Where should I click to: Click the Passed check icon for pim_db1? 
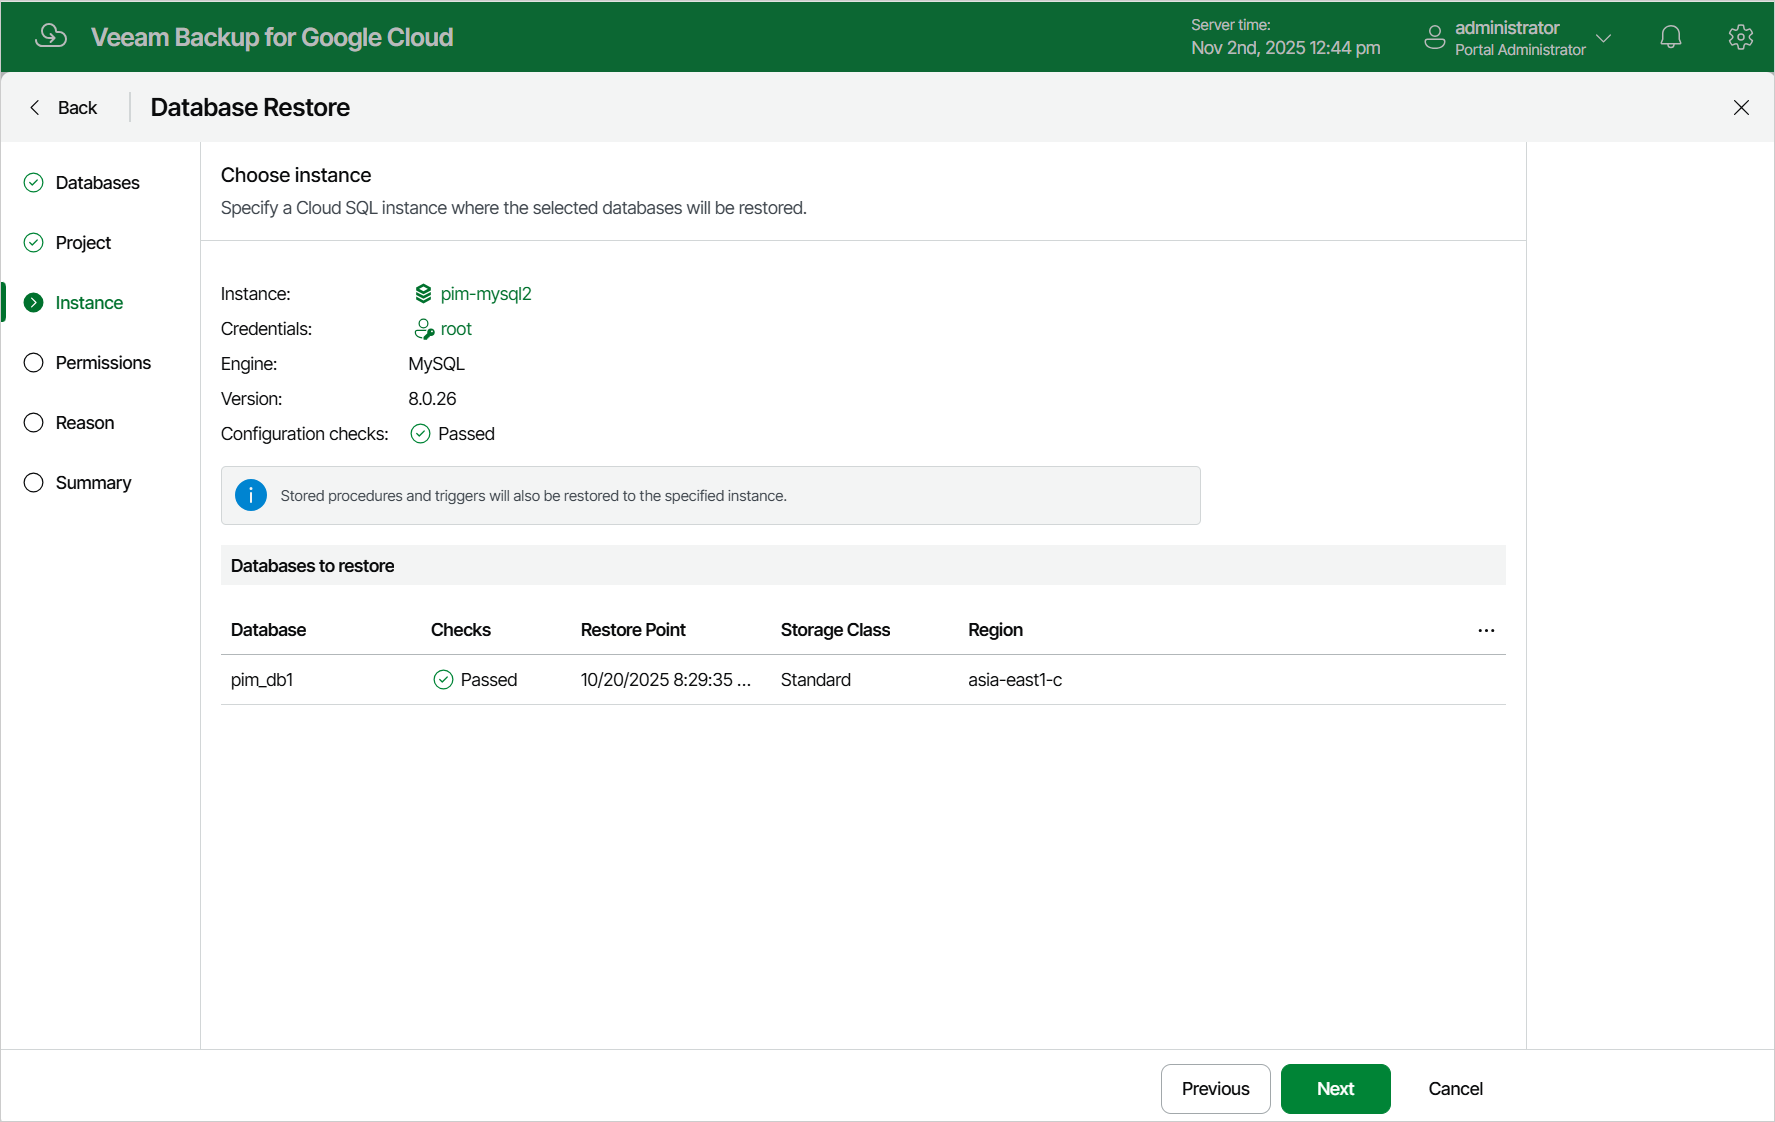coord(443,680)
